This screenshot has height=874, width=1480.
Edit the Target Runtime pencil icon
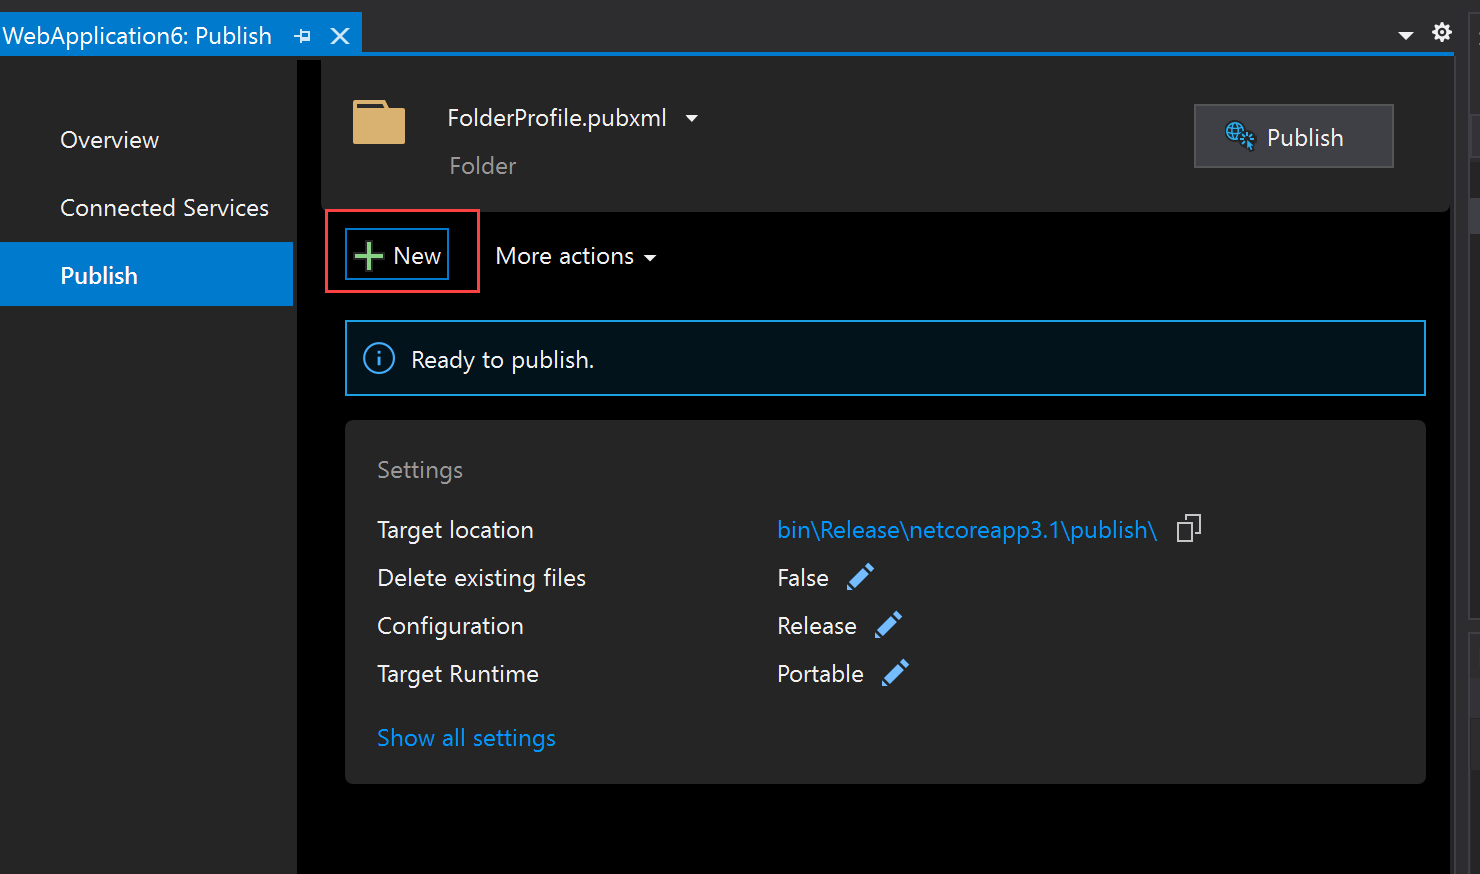[895, 673]
